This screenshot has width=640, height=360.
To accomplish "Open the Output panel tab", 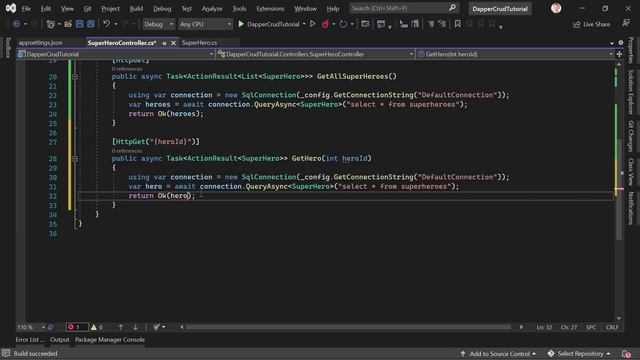I will click(60, 340).
